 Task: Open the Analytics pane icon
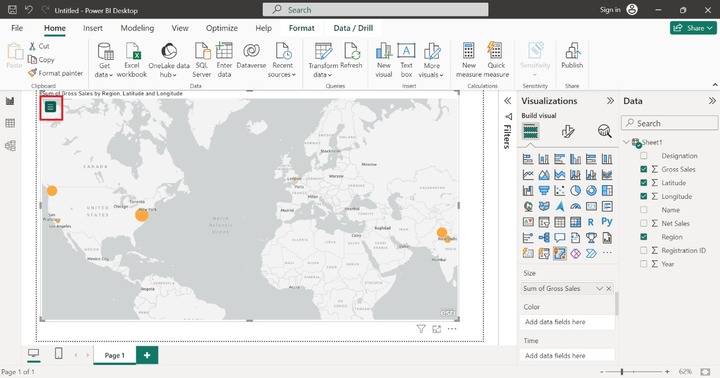coord(604,131)
